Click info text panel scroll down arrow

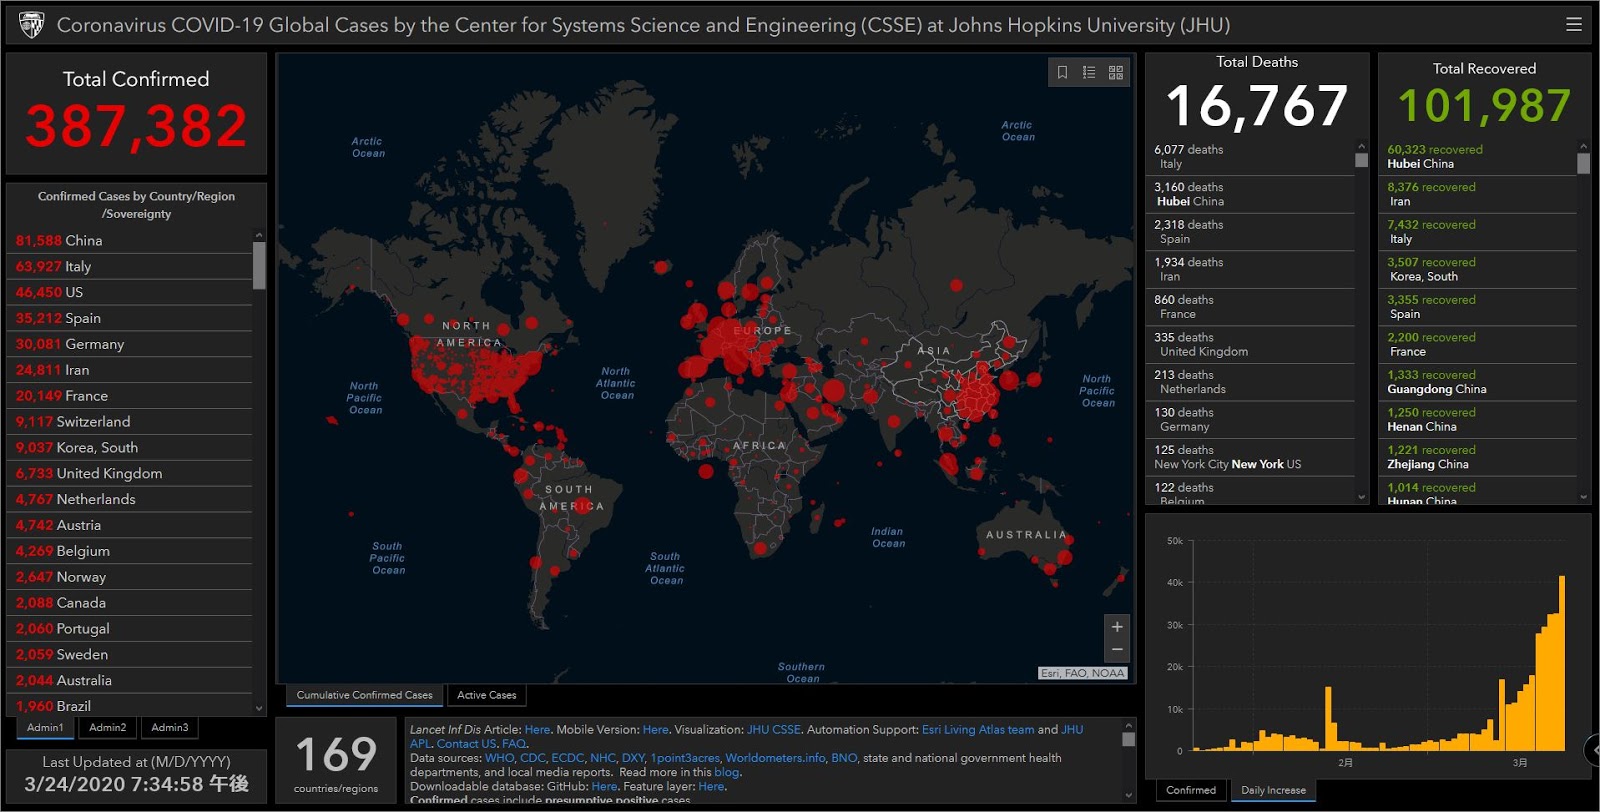coord(1129,795)
